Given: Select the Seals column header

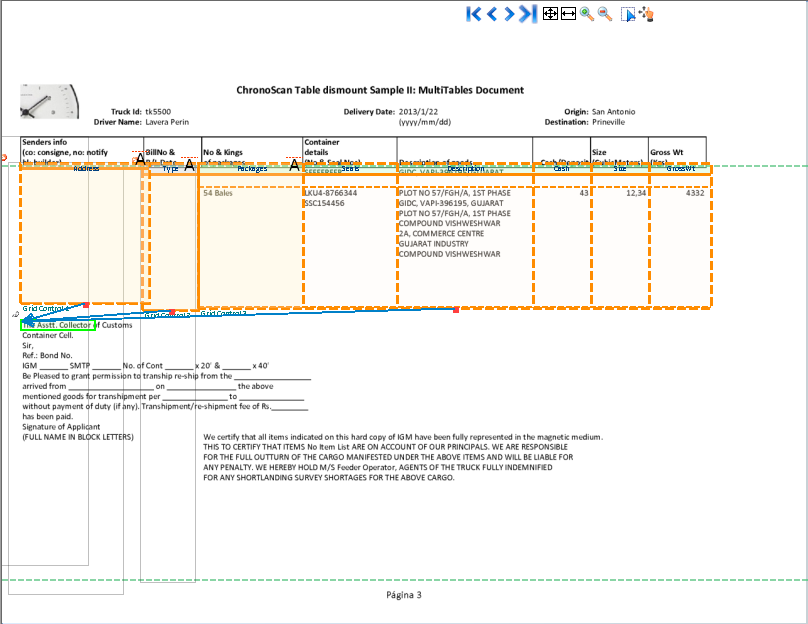Looking at the screenshot, I should [350, 168].
